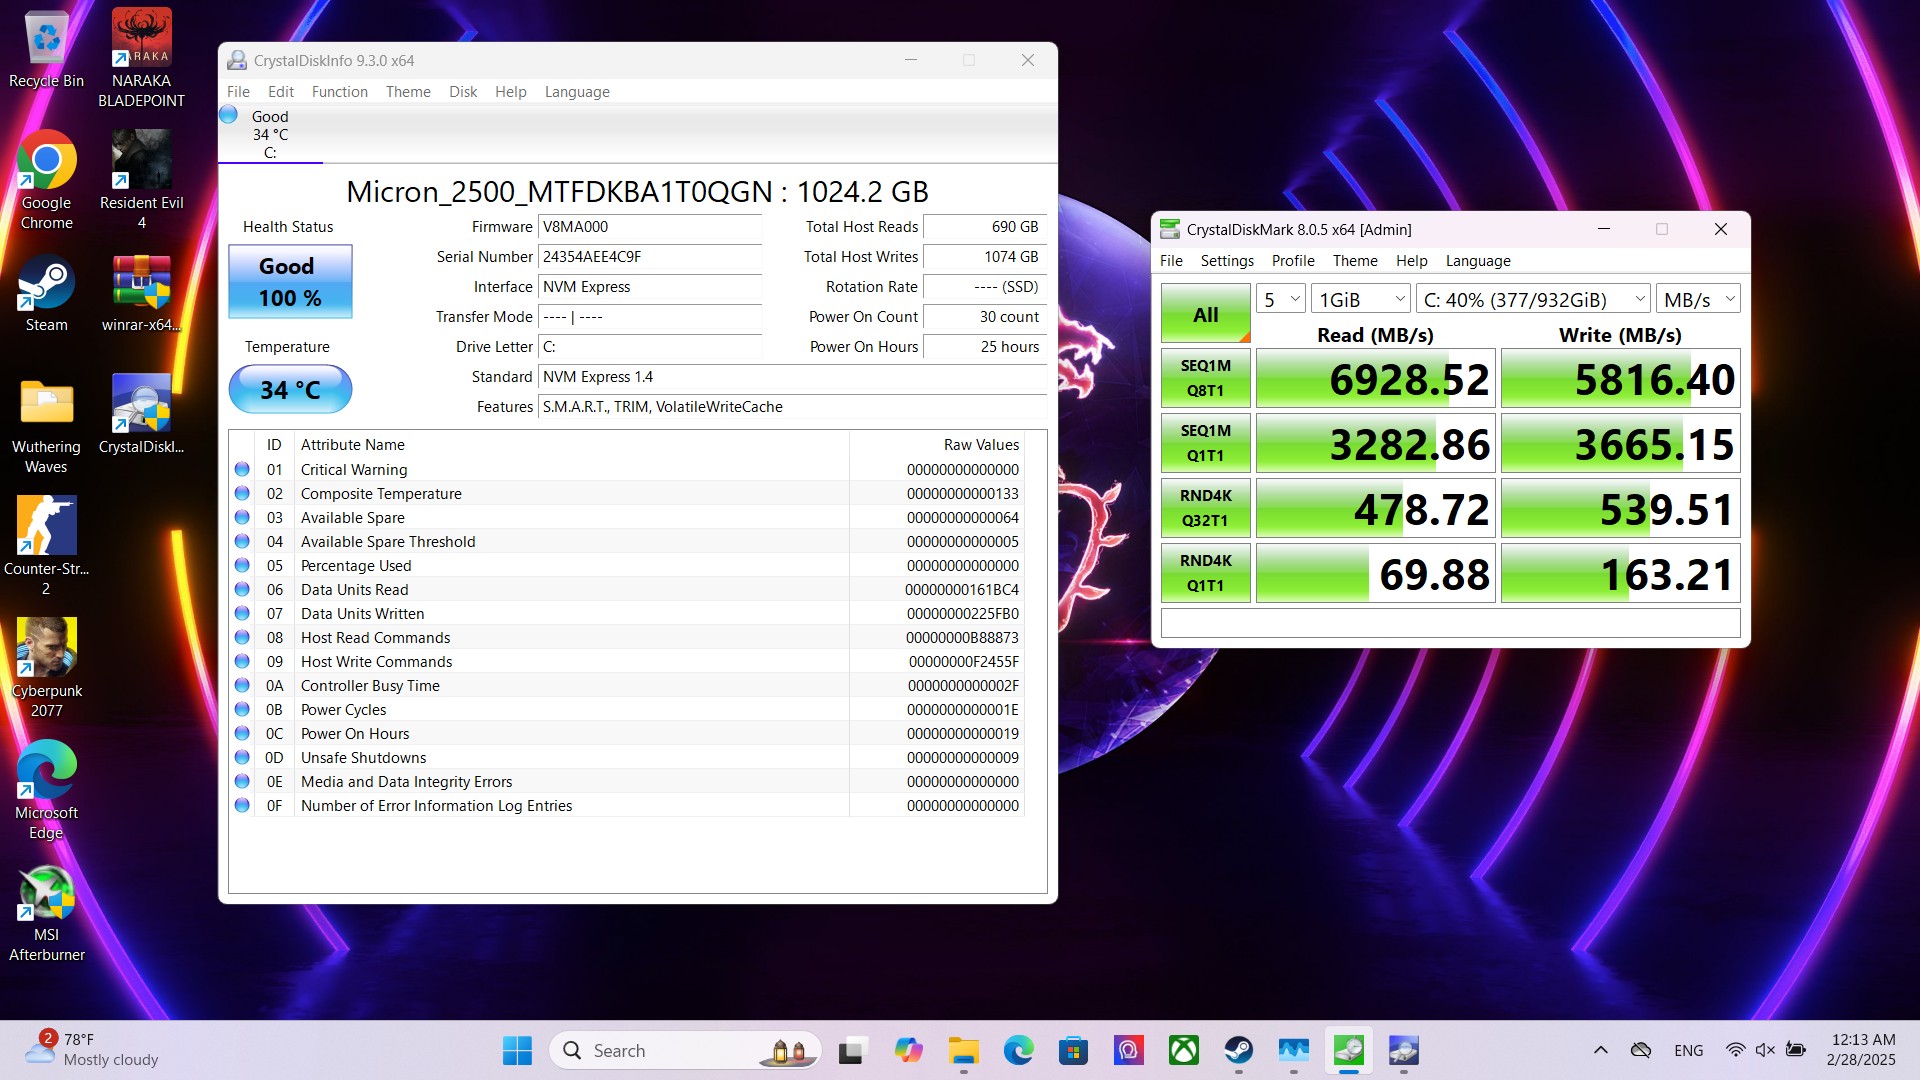Launch Resident Evil 4 desktop shortcut
Viewport: 1920px width, 1080px height.
point(141,181)
